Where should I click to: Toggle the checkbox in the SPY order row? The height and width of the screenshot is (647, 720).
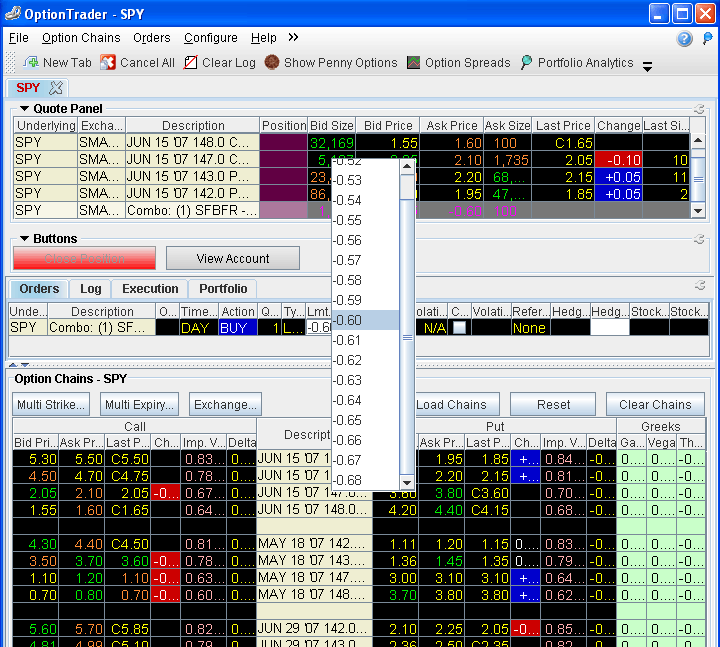(x=459, y=328)
